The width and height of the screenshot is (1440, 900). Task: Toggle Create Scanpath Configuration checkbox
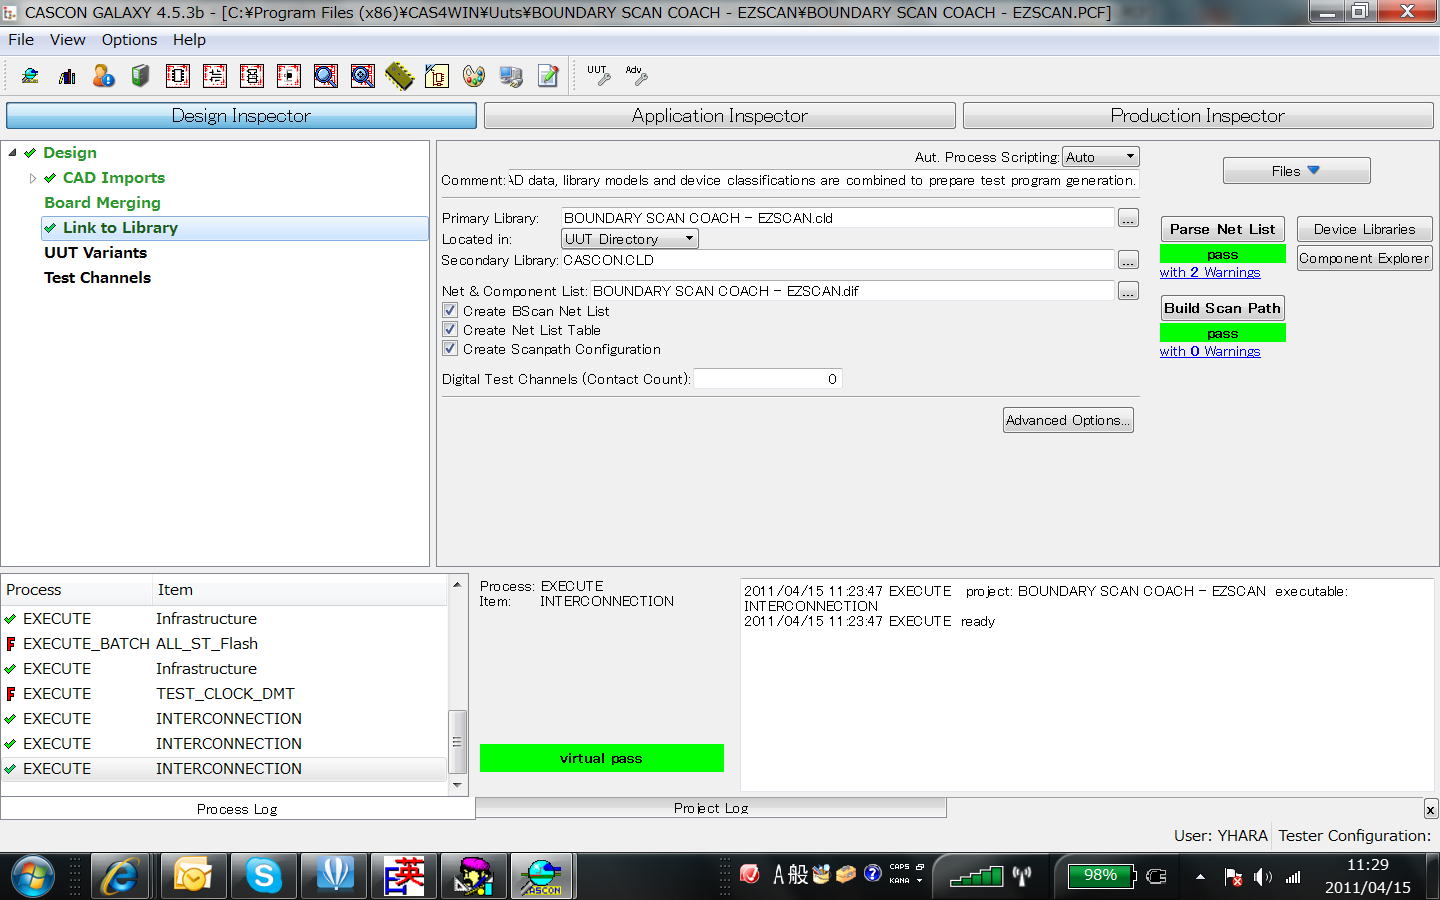450,349
